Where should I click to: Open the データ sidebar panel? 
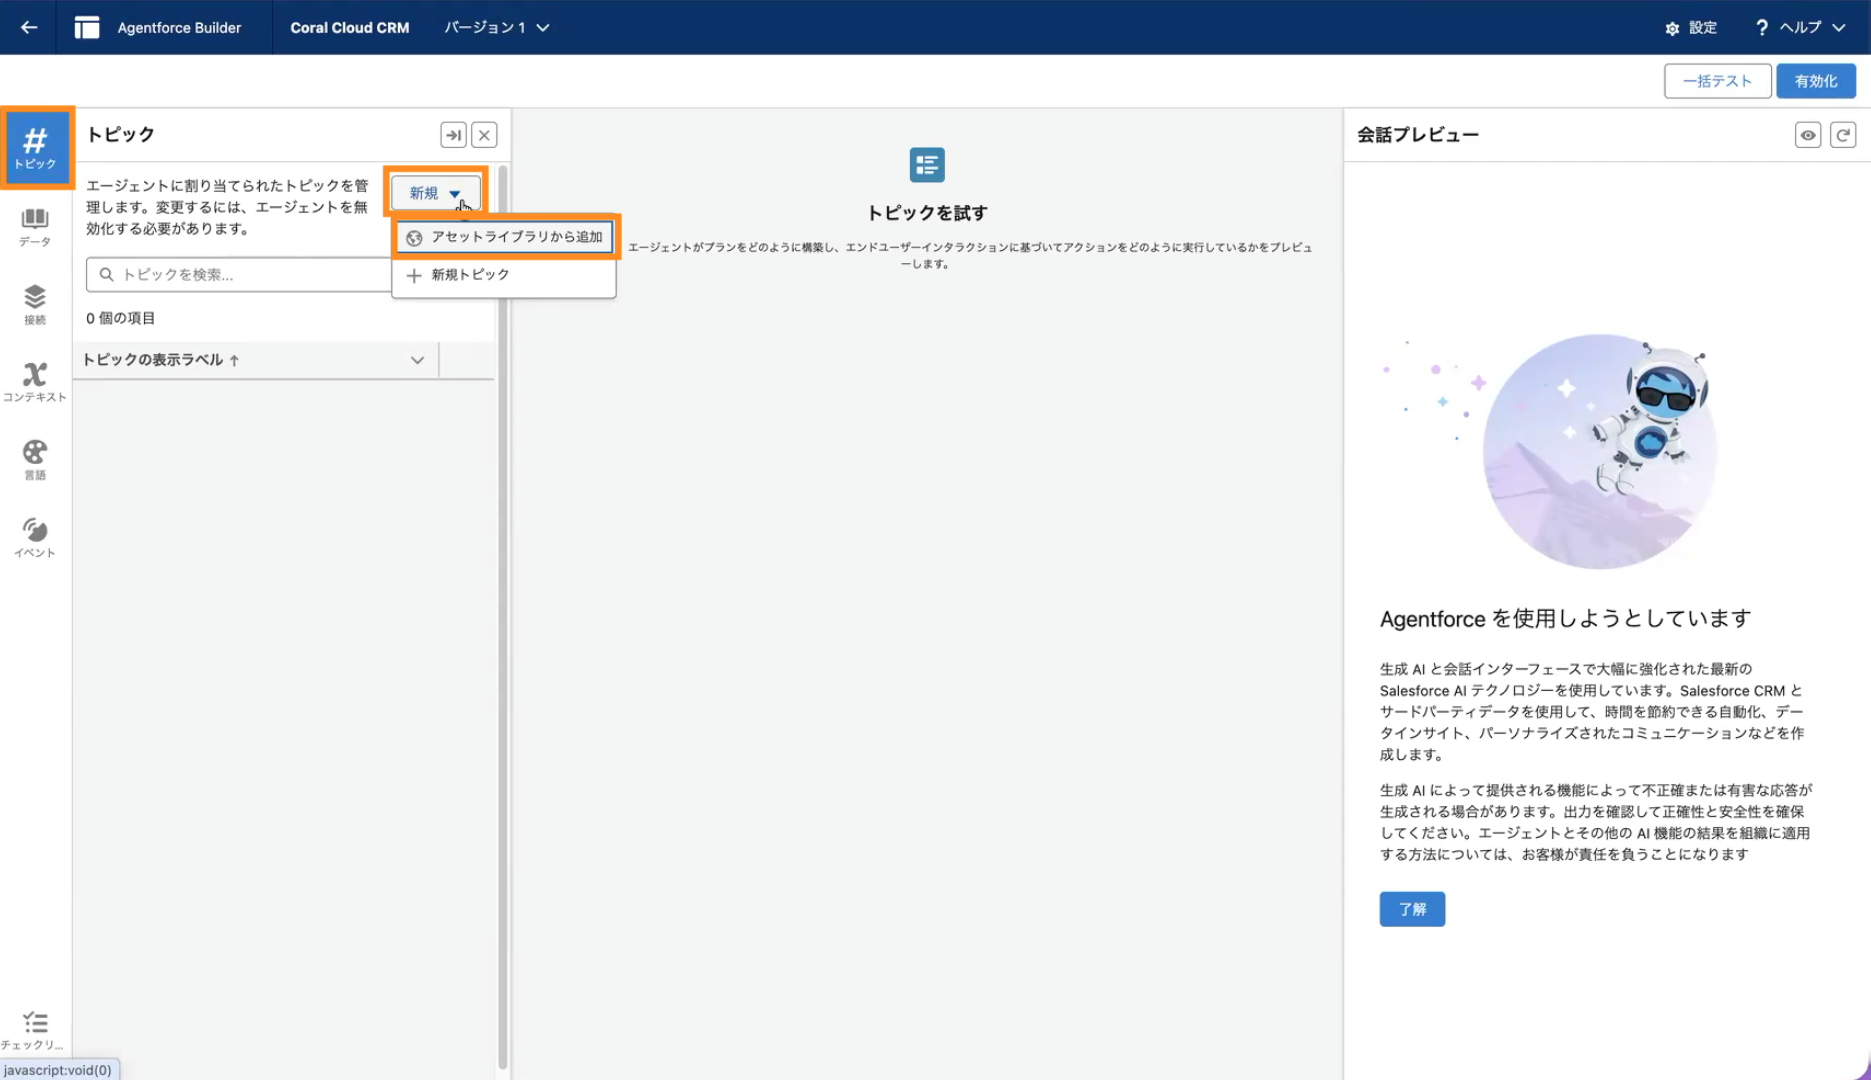click(x=35, y=227)
